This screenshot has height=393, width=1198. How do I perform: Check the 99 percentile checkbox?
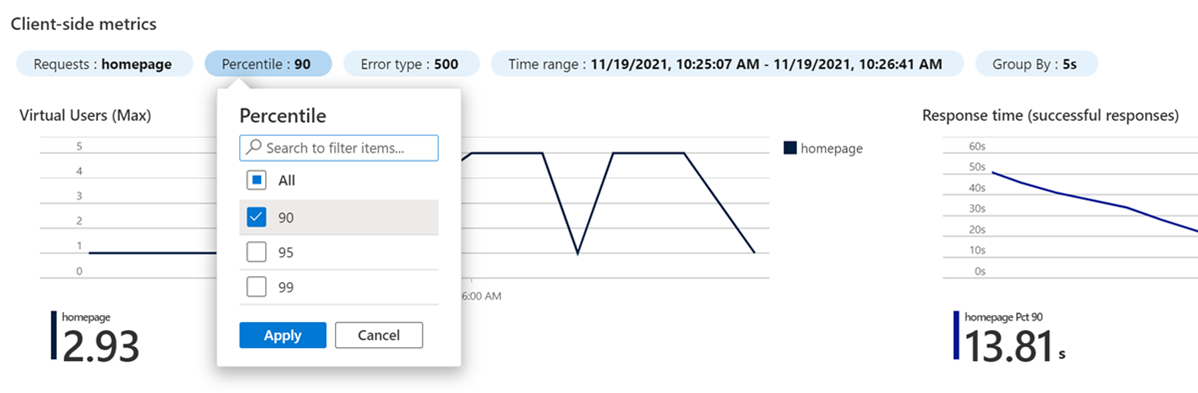coord(257,287)
